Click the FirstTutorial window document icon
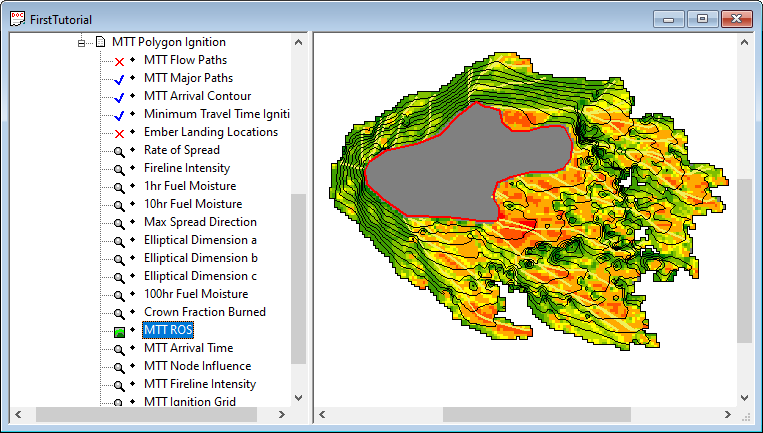The image size is (763, 433). pyautogui.click(x=18, y=19)
